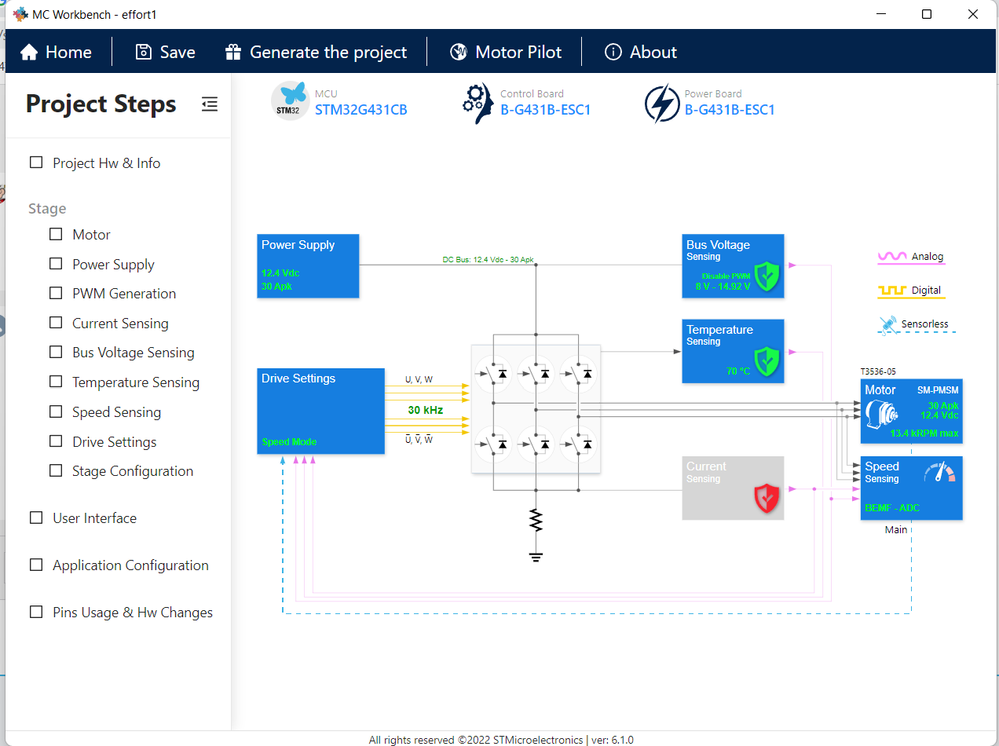Tick the Temperature Sensing checkbox
This screenshot has height=746, width=999.
click(56, 382)
